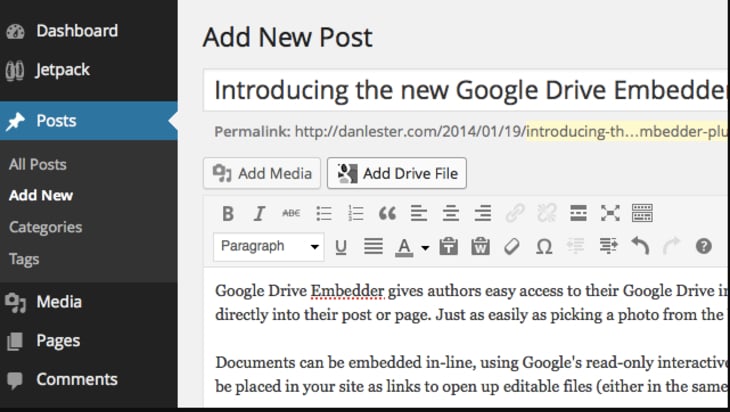Undo the last edit
Screen dimensions: 730x412
pos(640,245)
